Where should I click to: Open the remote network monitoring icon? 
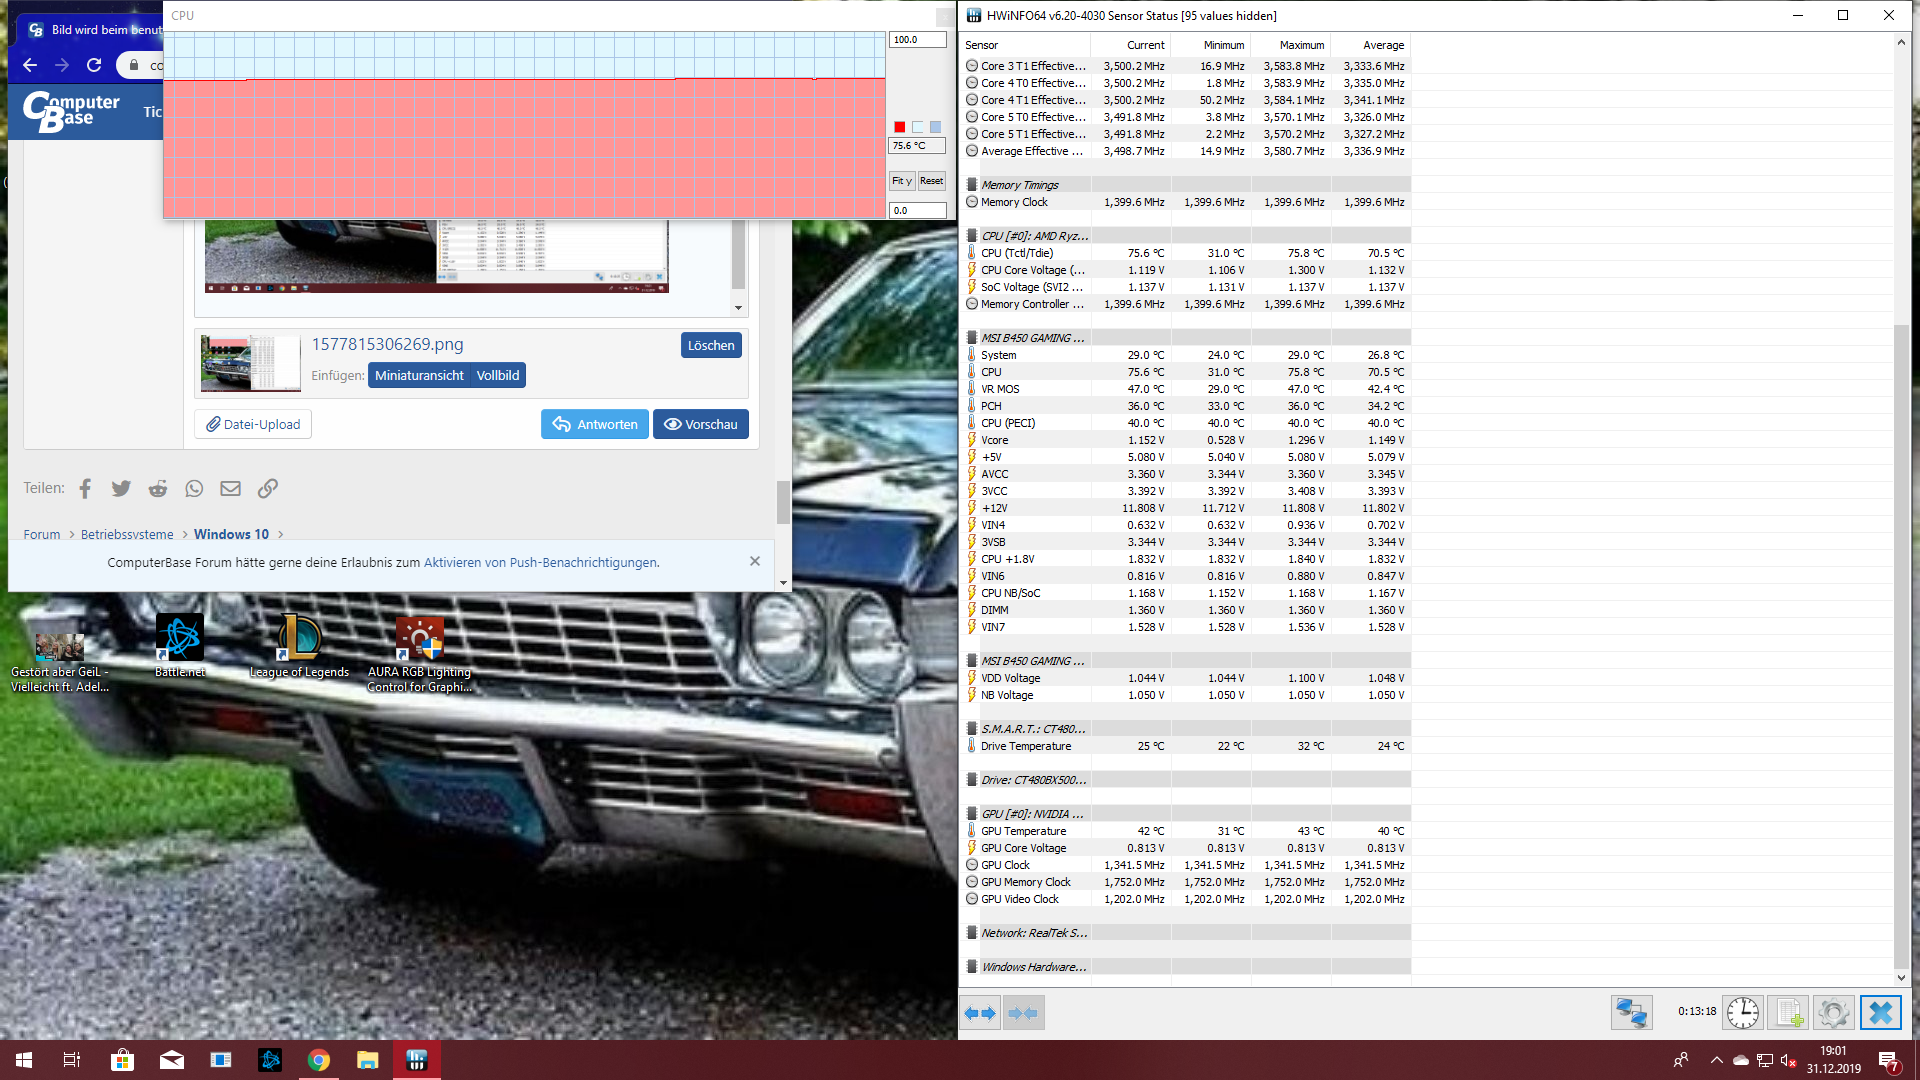(x=1631, y=1013)
